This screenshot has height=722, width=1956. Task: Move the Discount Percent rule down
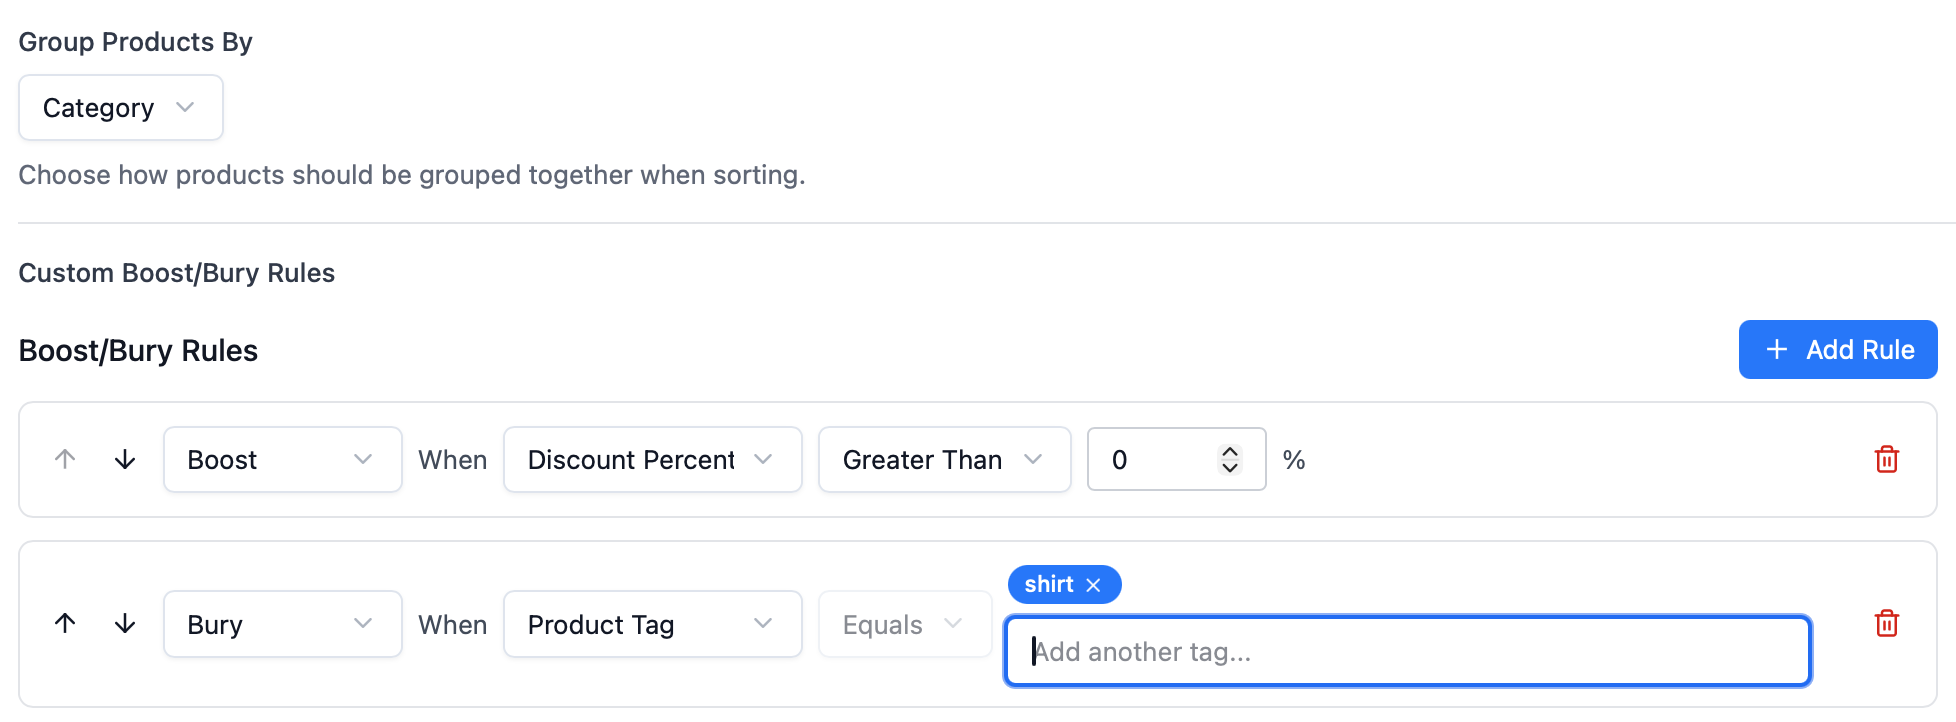[125, 459]
